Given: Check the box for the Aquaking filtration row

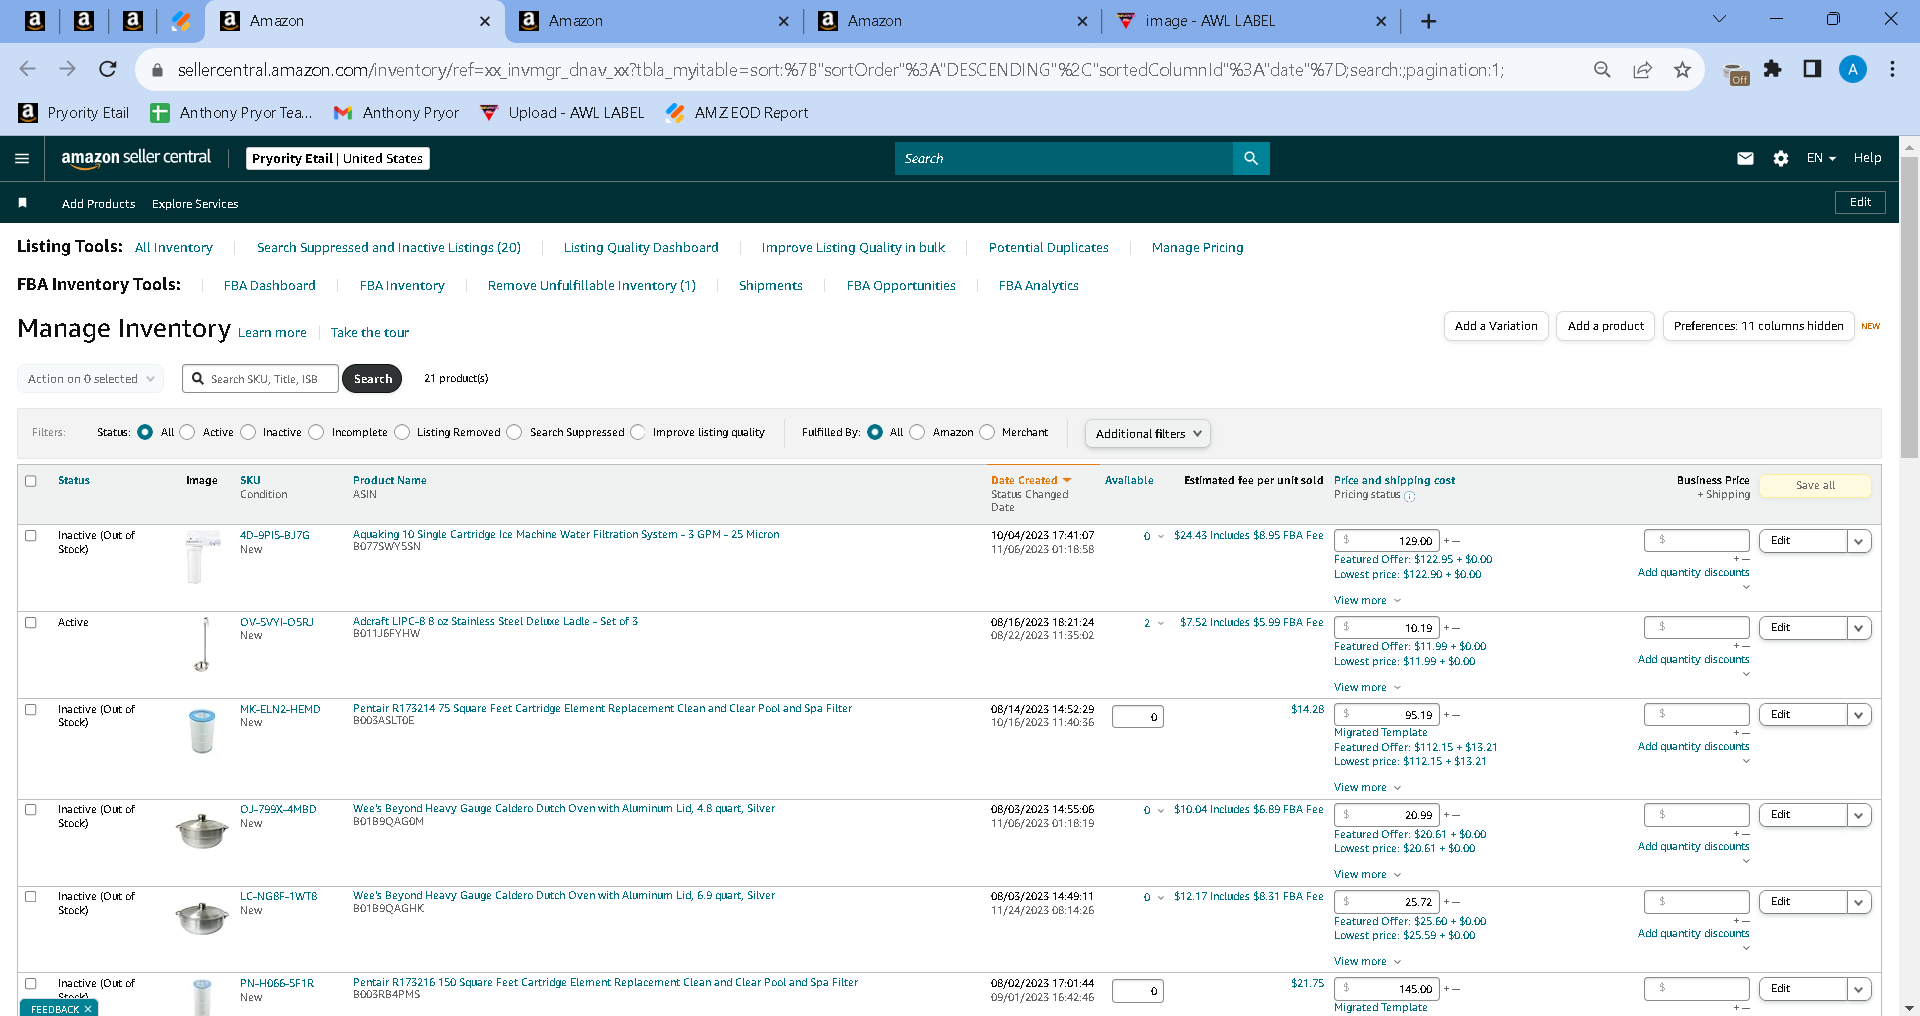Looking at the screenshot, I should 31,536.
